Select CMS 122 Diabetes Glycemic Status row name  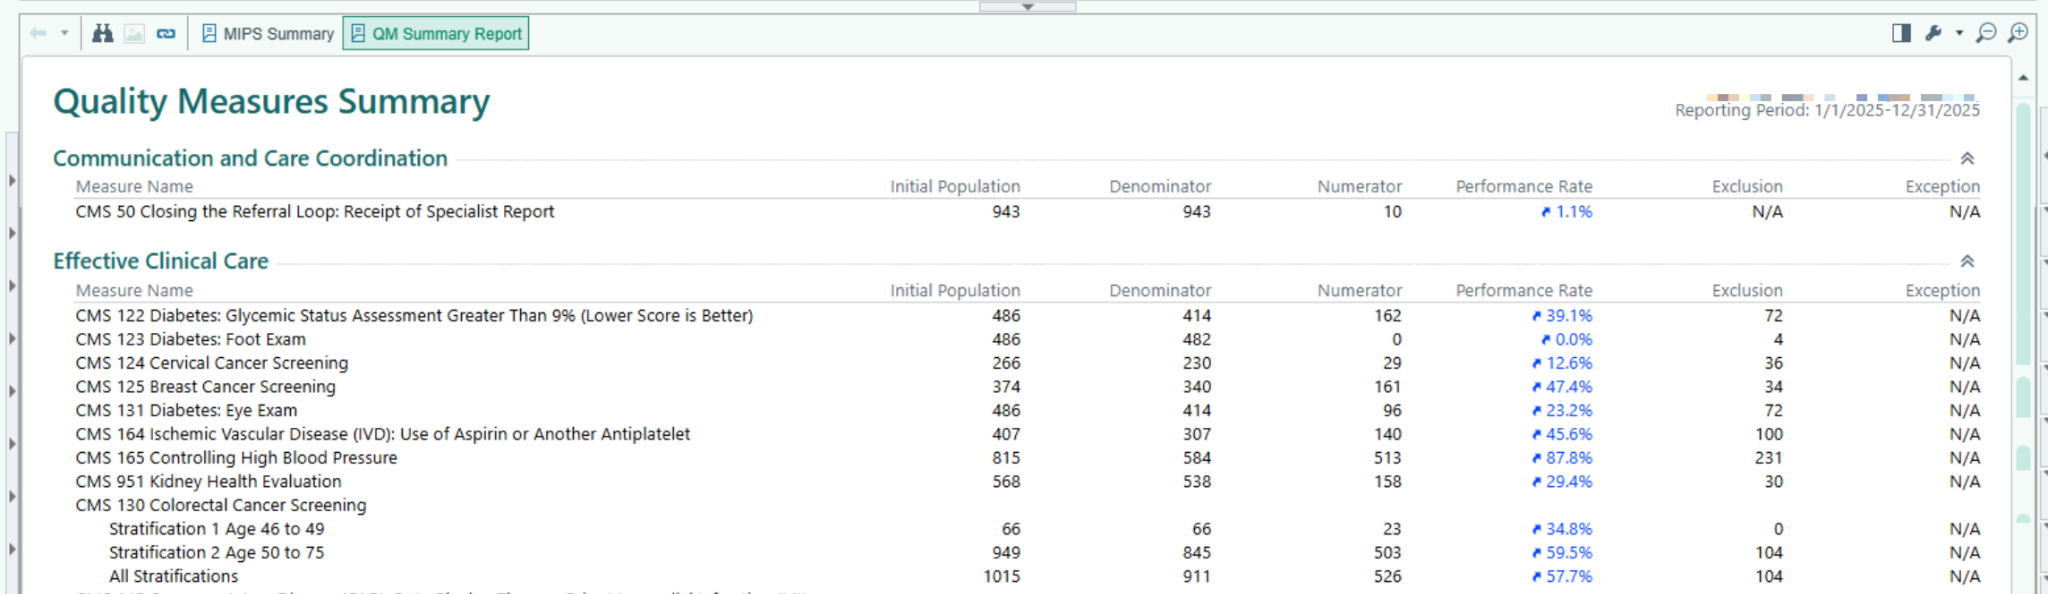414,316
